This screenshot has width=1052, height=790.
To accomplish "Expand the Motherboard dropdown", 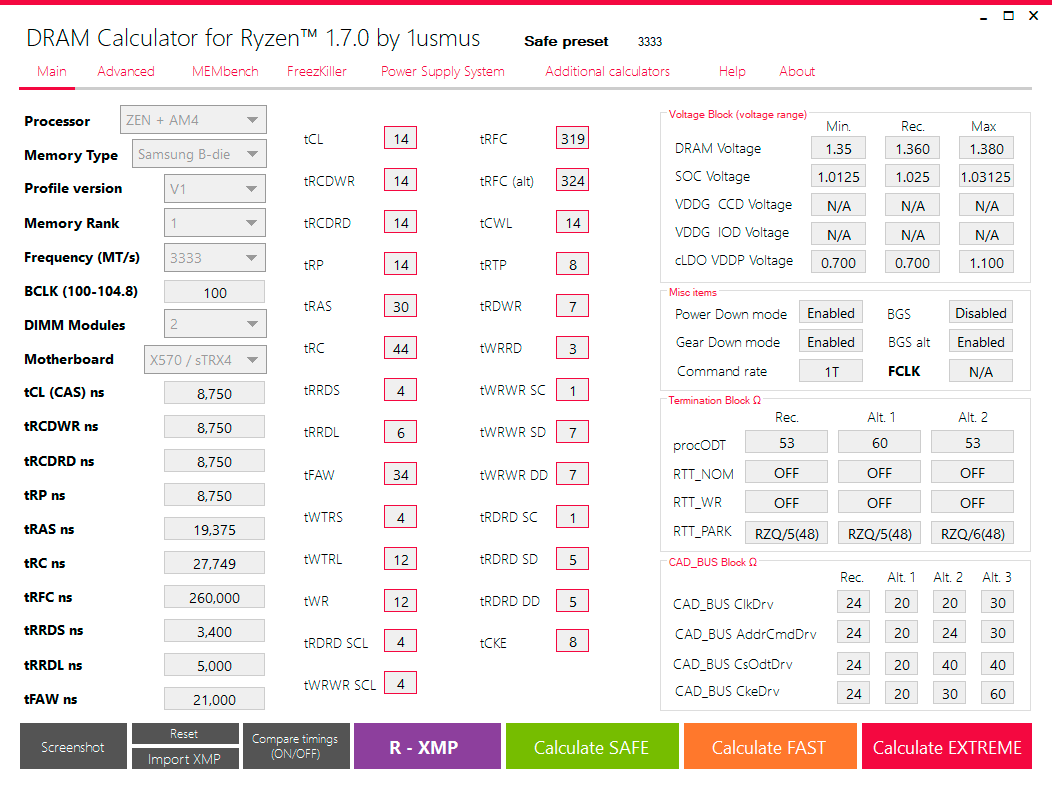I will (x=205, y=359).
